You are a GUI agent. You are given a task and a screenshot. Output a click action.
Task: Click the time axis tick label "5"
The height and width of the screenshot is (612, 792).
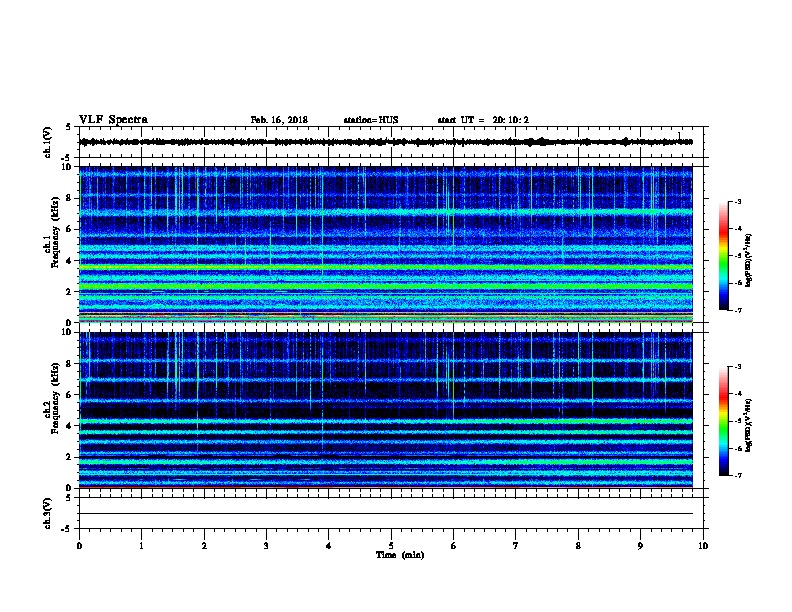click(391, 546)
